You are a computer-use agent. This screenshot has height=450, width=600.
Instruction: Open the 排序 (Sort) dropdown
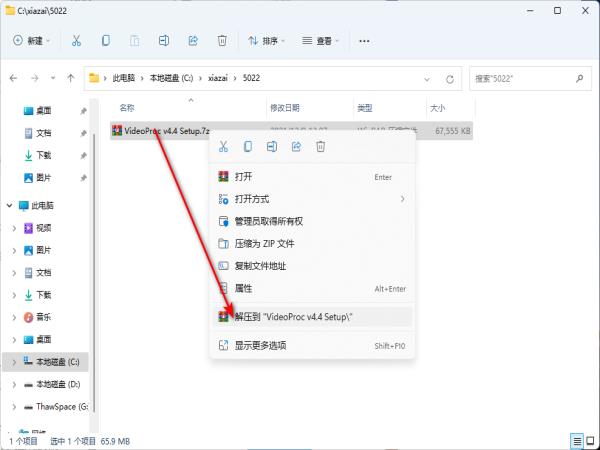coord(266,41)
